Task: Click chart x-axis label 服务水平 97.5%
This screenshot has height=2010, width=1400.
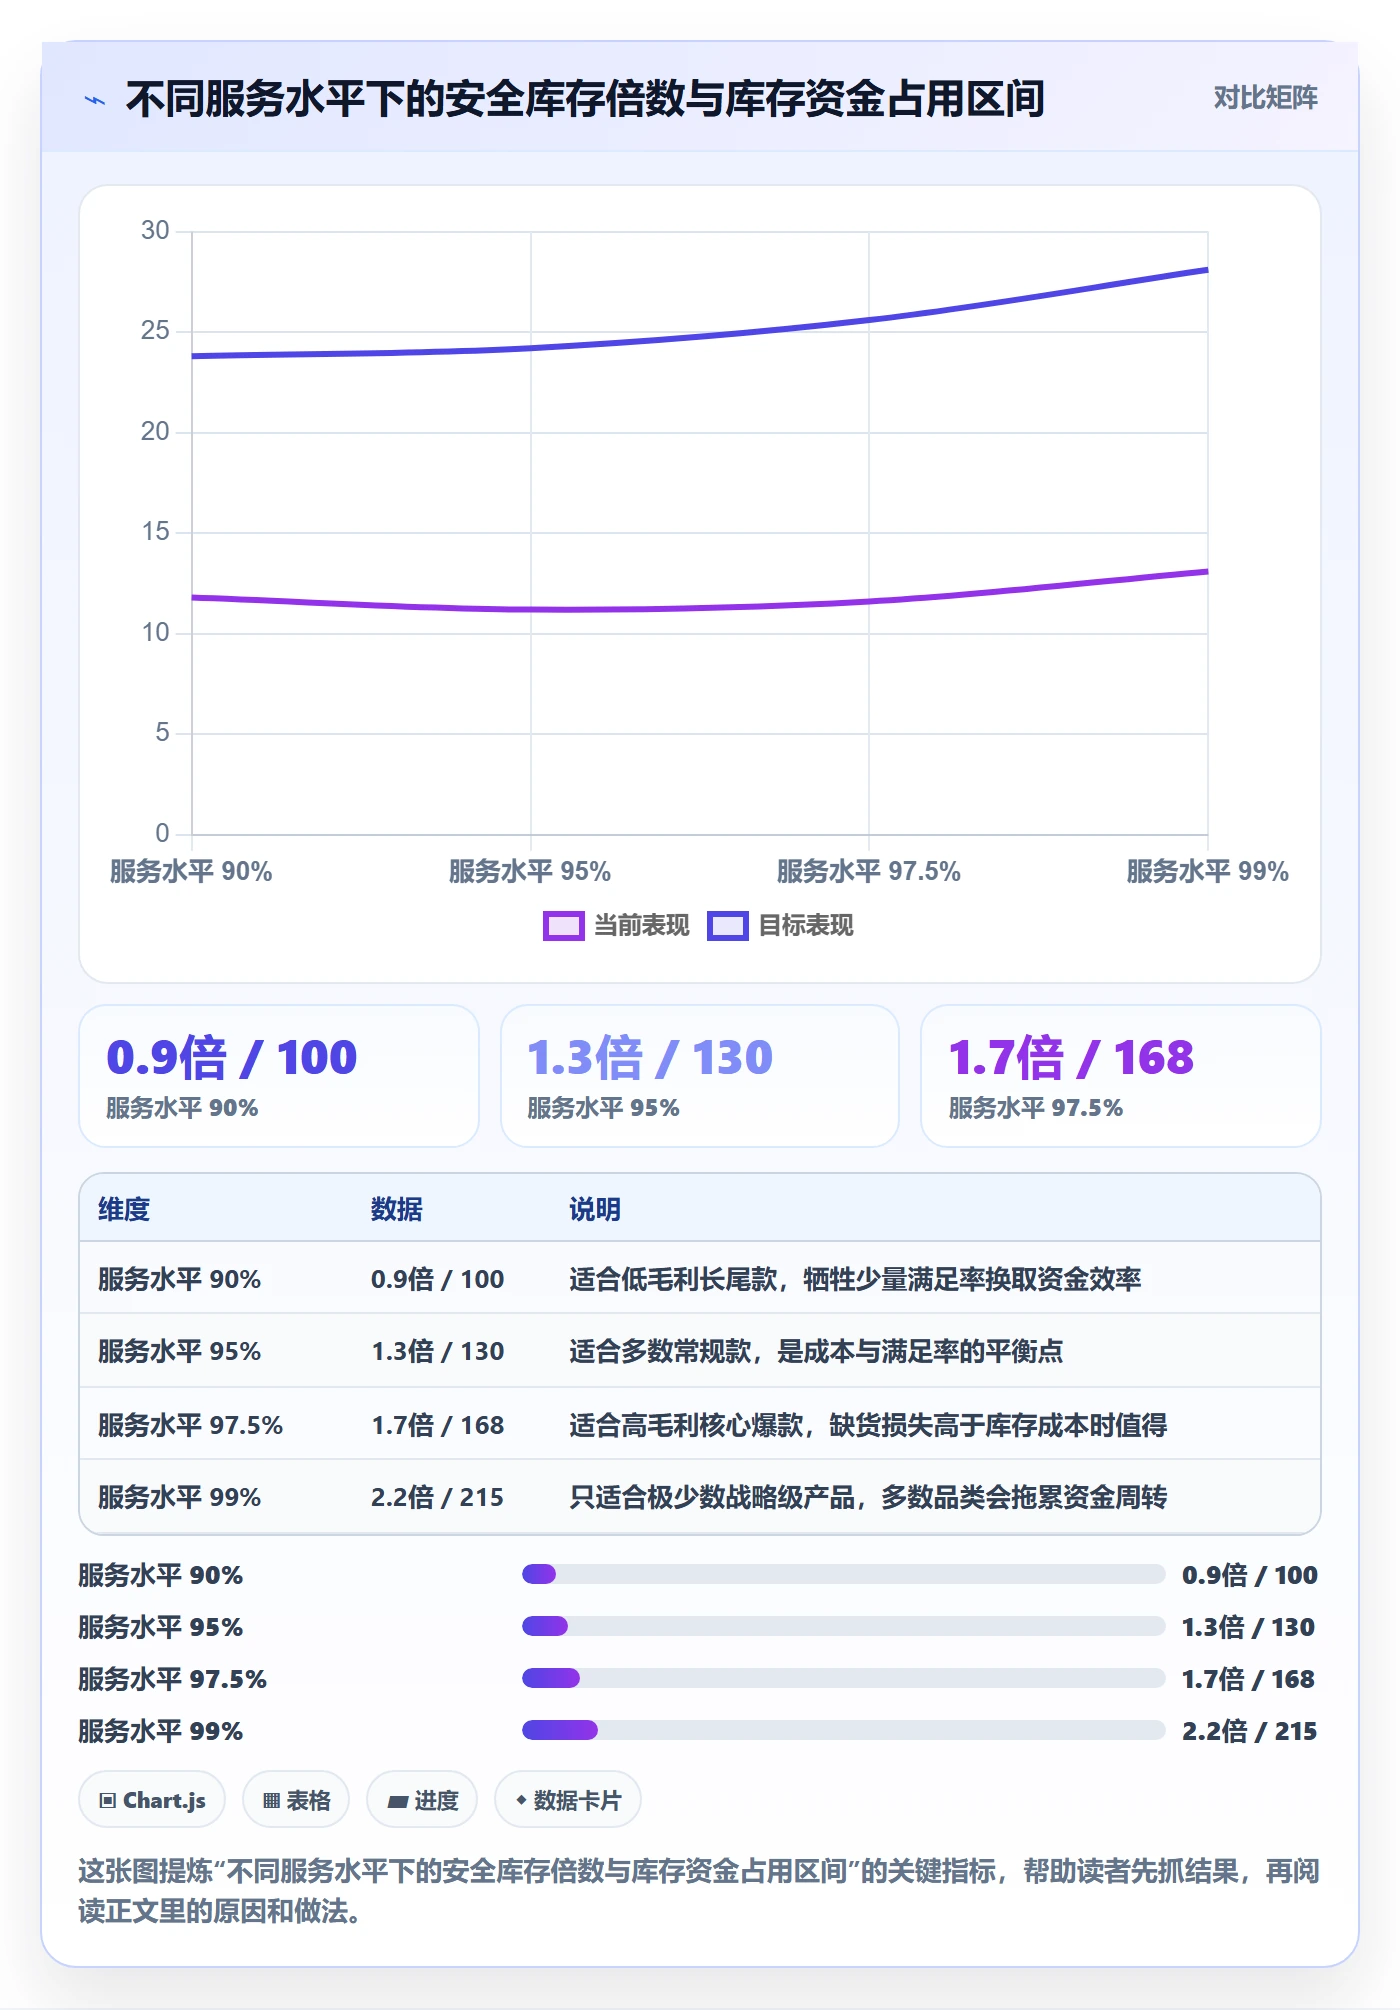Action: click(x=869, y=872)
